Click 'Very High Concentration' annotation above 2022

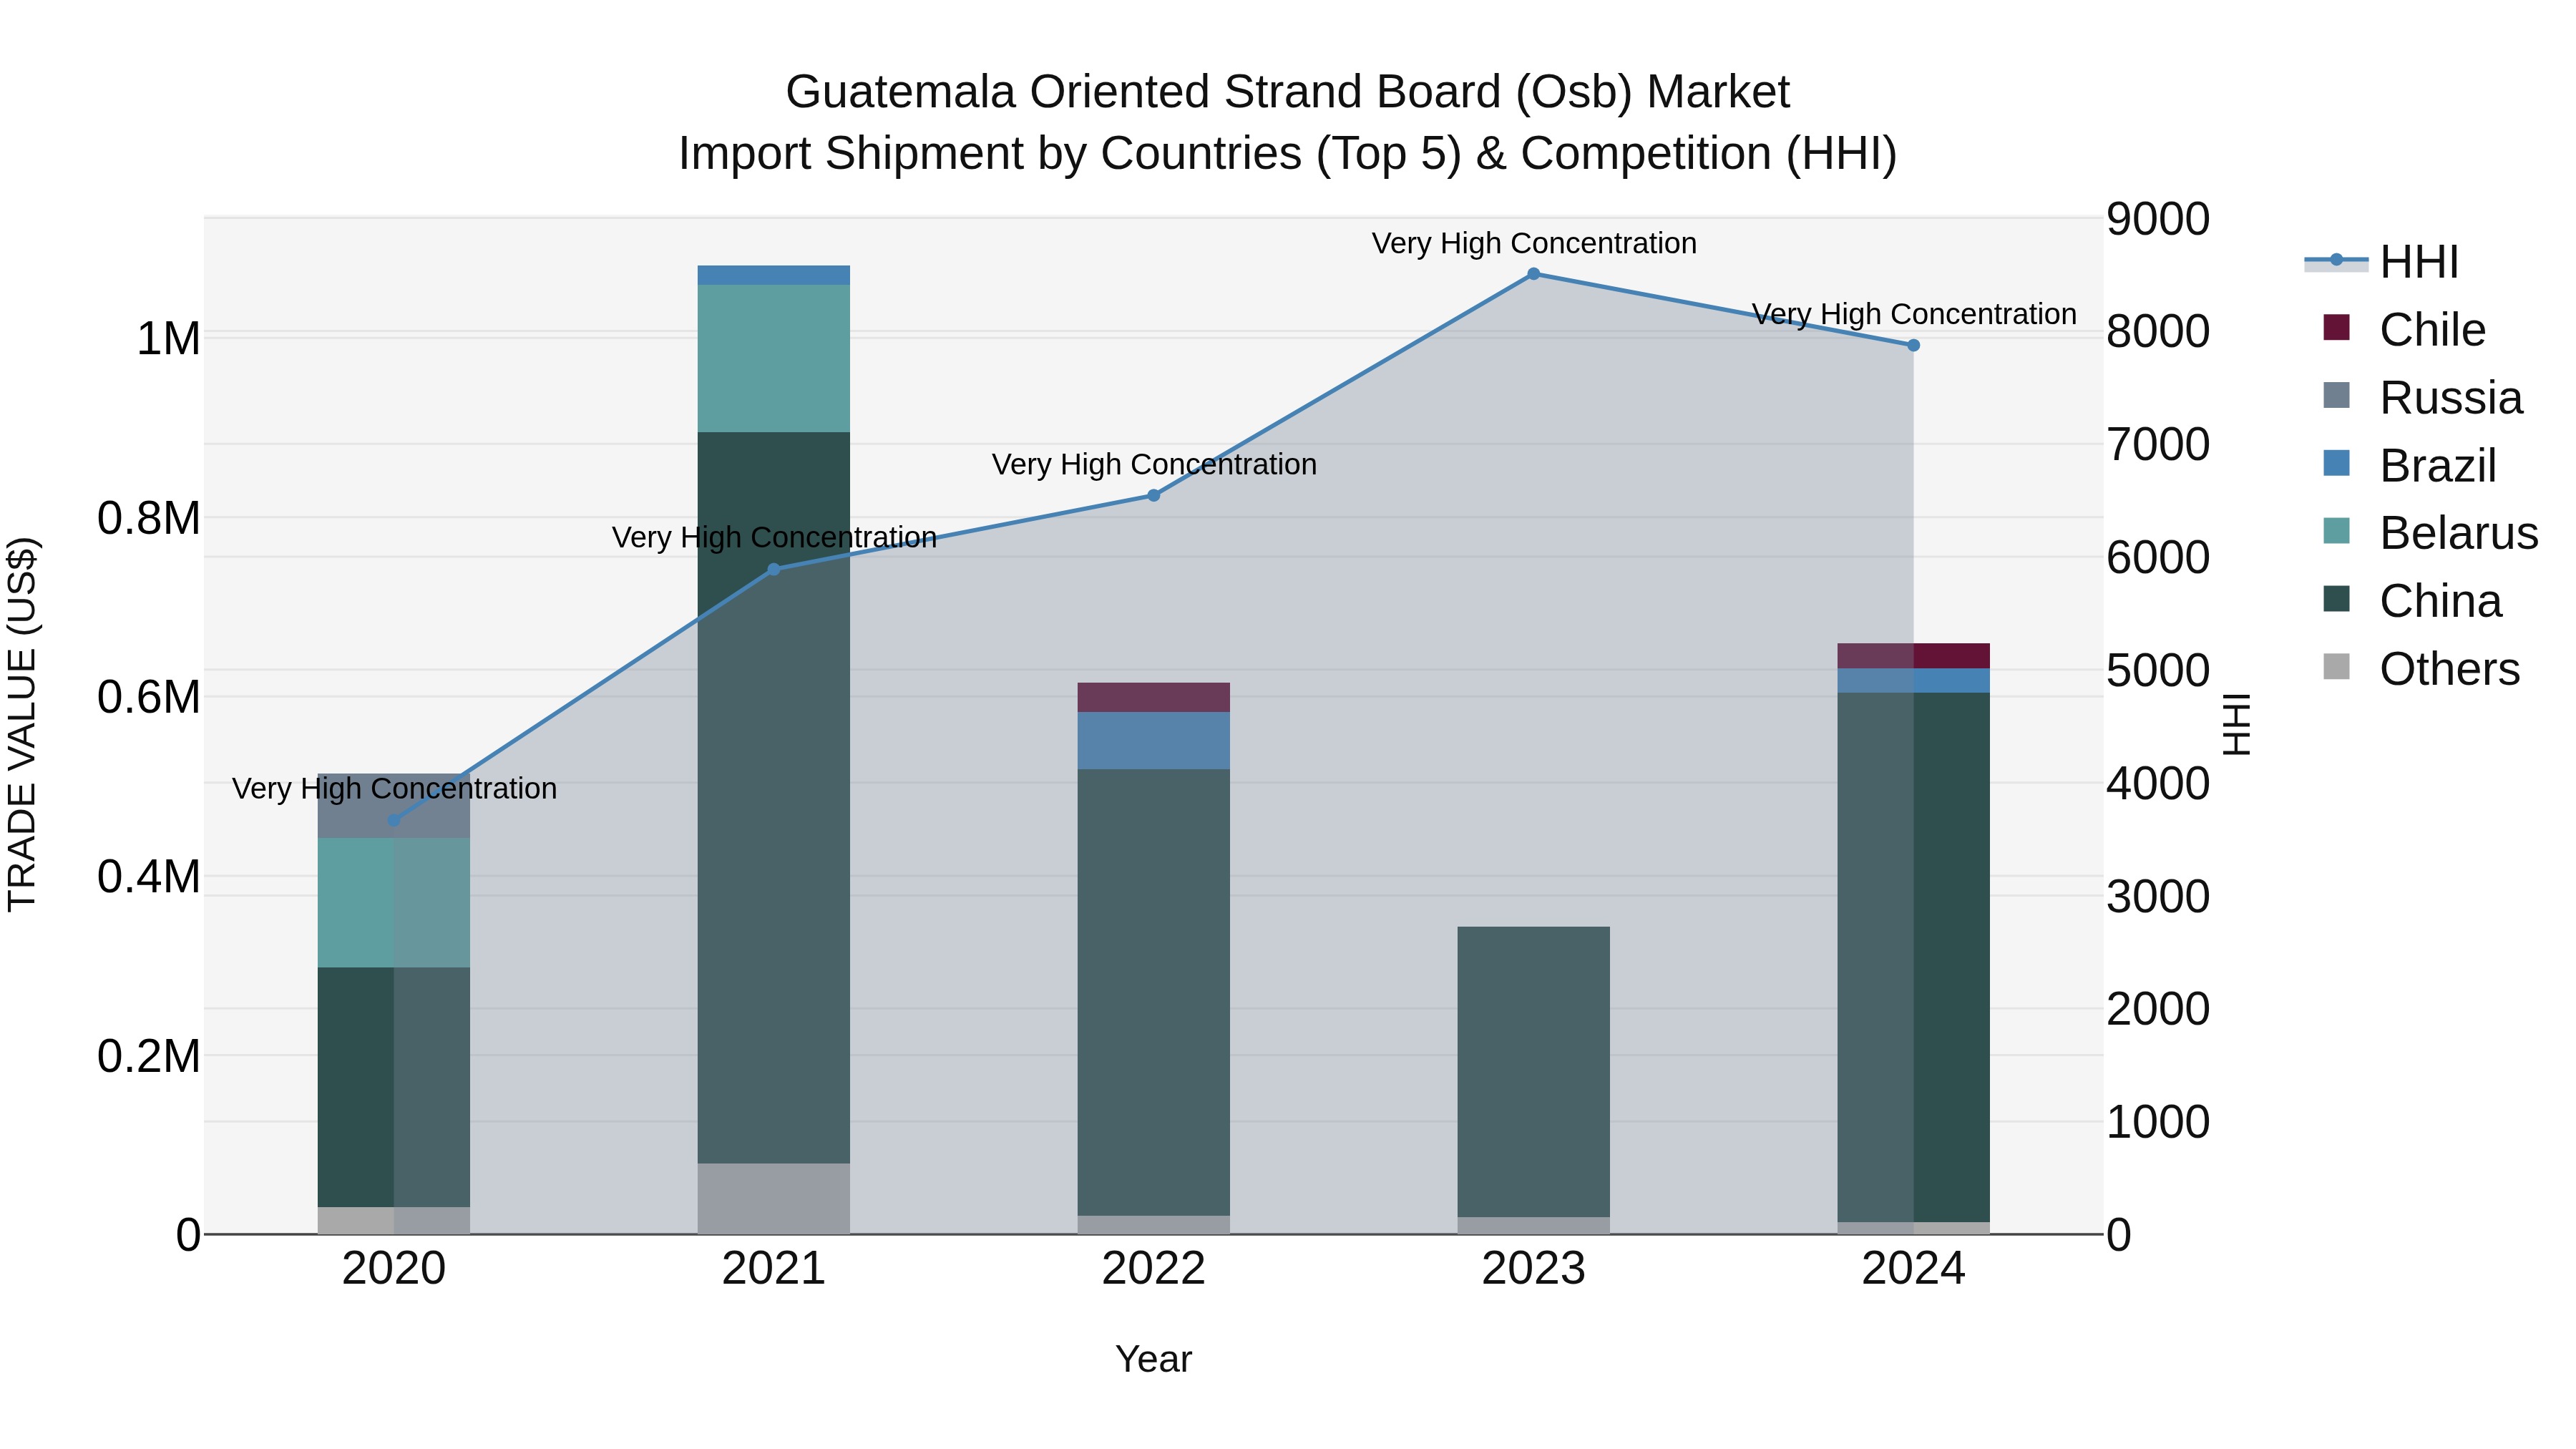pyautogui.click(x=1154, y=464)
